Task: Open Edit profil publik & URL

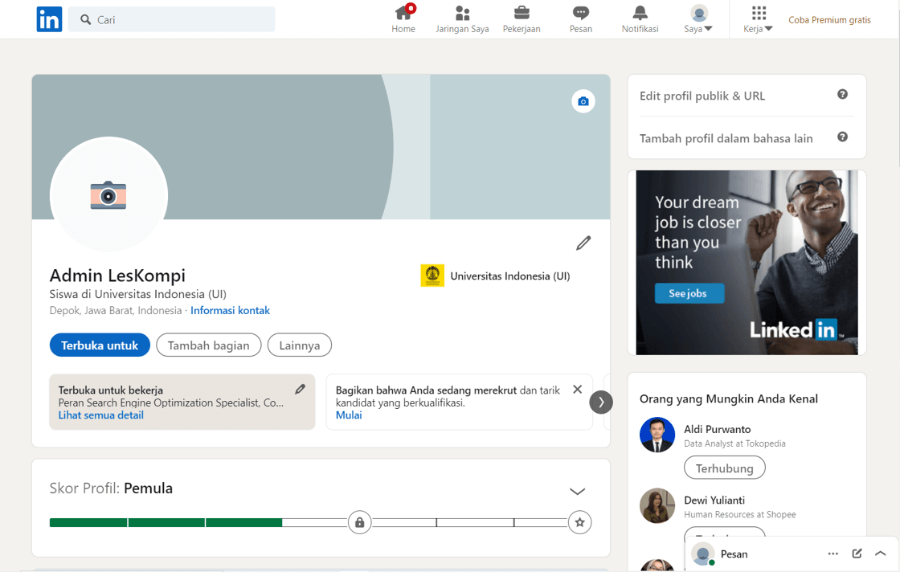Action: [x=703, y=96]
